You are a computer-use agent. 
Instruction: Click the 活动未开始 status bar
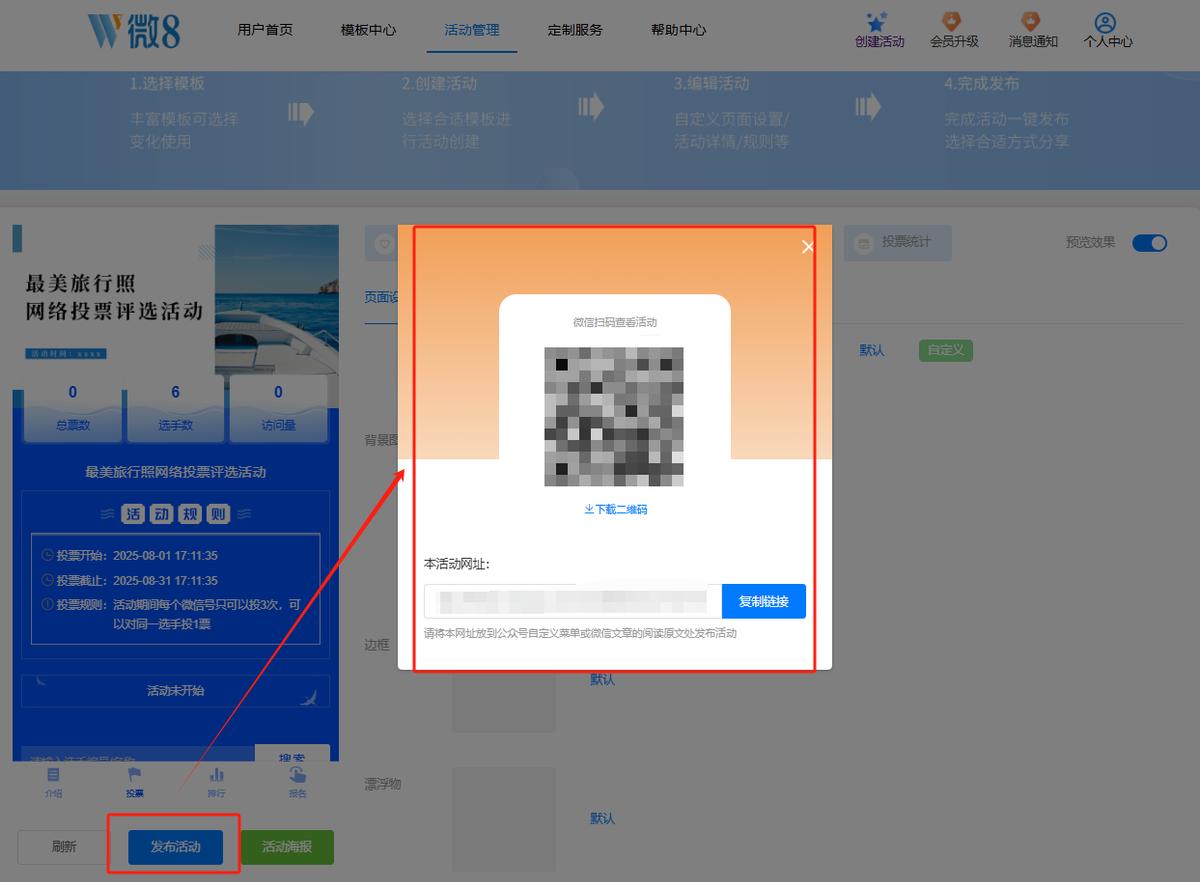175,690
